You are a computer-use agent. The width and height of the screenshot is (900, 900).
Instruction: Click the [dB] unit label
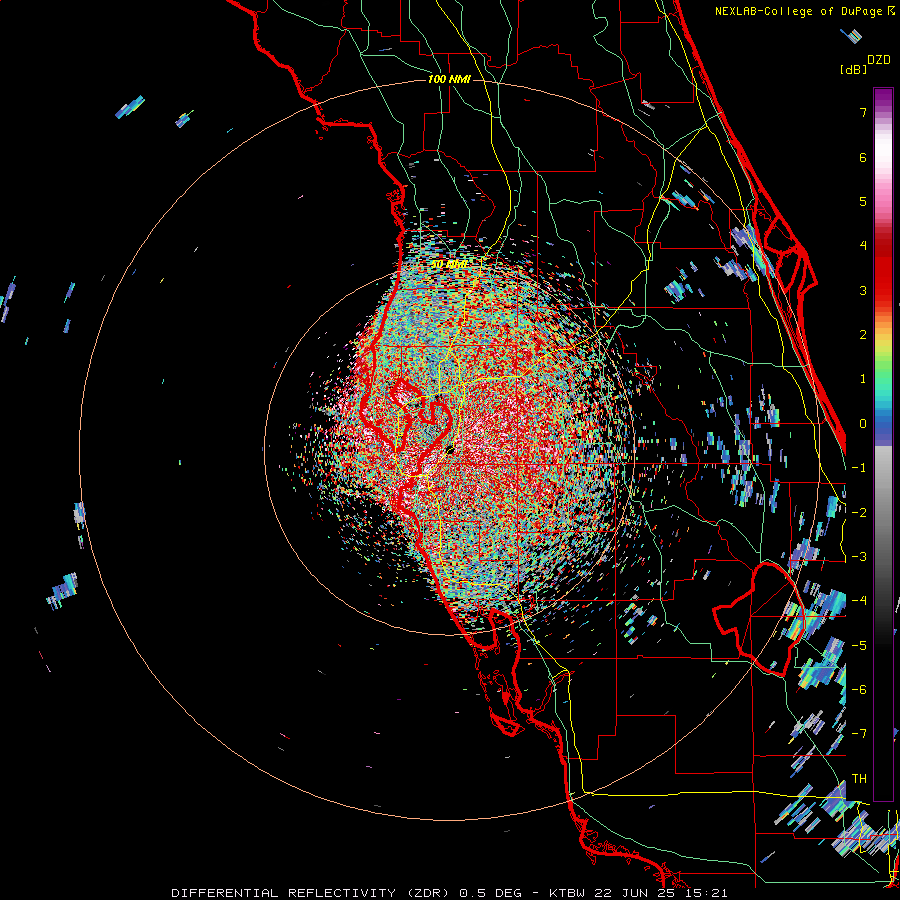853,69
